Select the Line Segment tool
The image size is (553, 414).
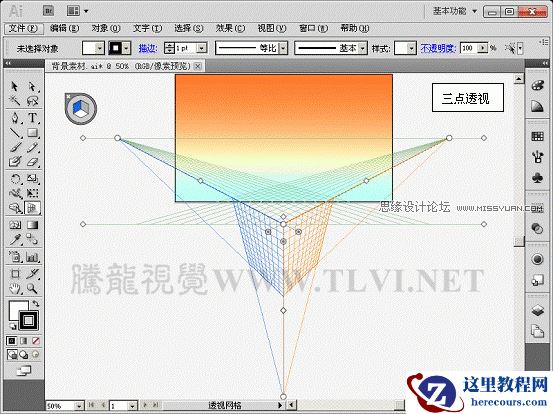14,133
